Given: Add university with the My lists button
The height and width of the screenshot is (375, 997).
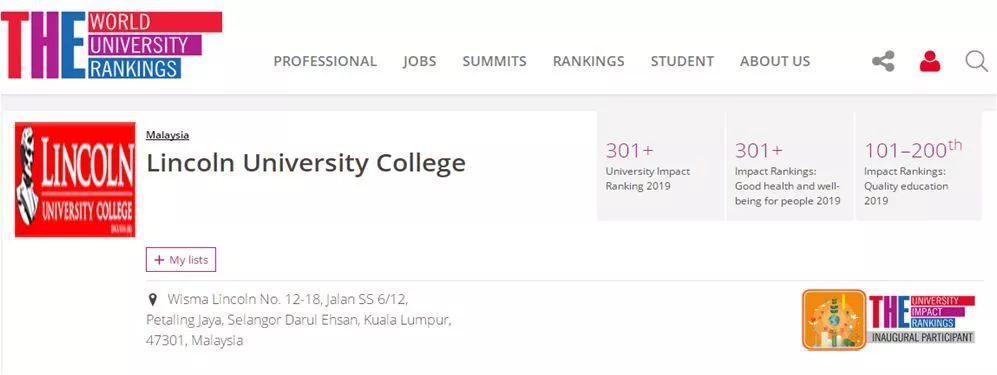Looking at the screenshot, I should (181, 259).
